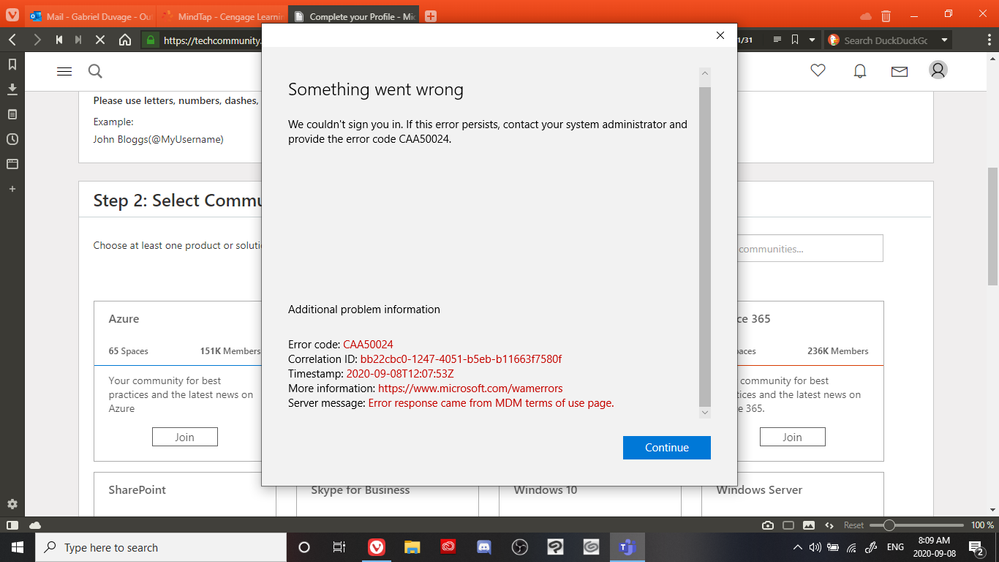Click Continue in the error dialog
This screenshot has height=562, width=999.
click(x=666, y=447)
